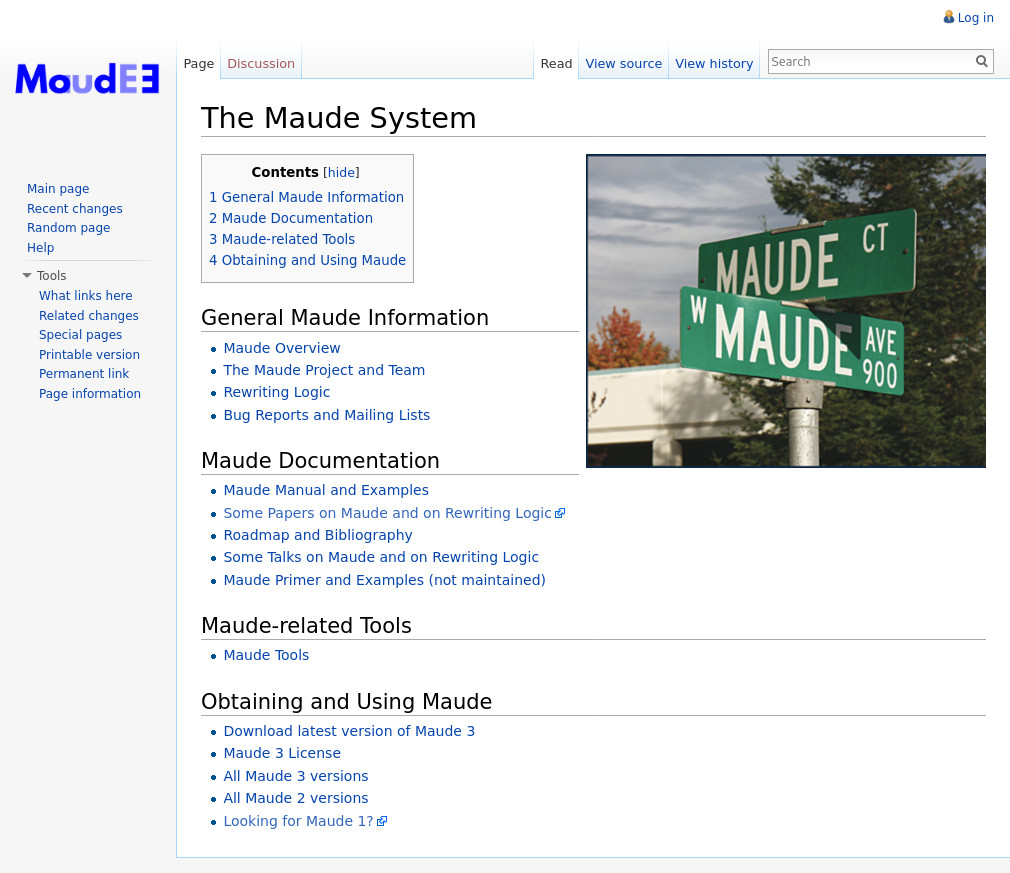Open Bug Reports and Mailing Lists

coord(326,415)
